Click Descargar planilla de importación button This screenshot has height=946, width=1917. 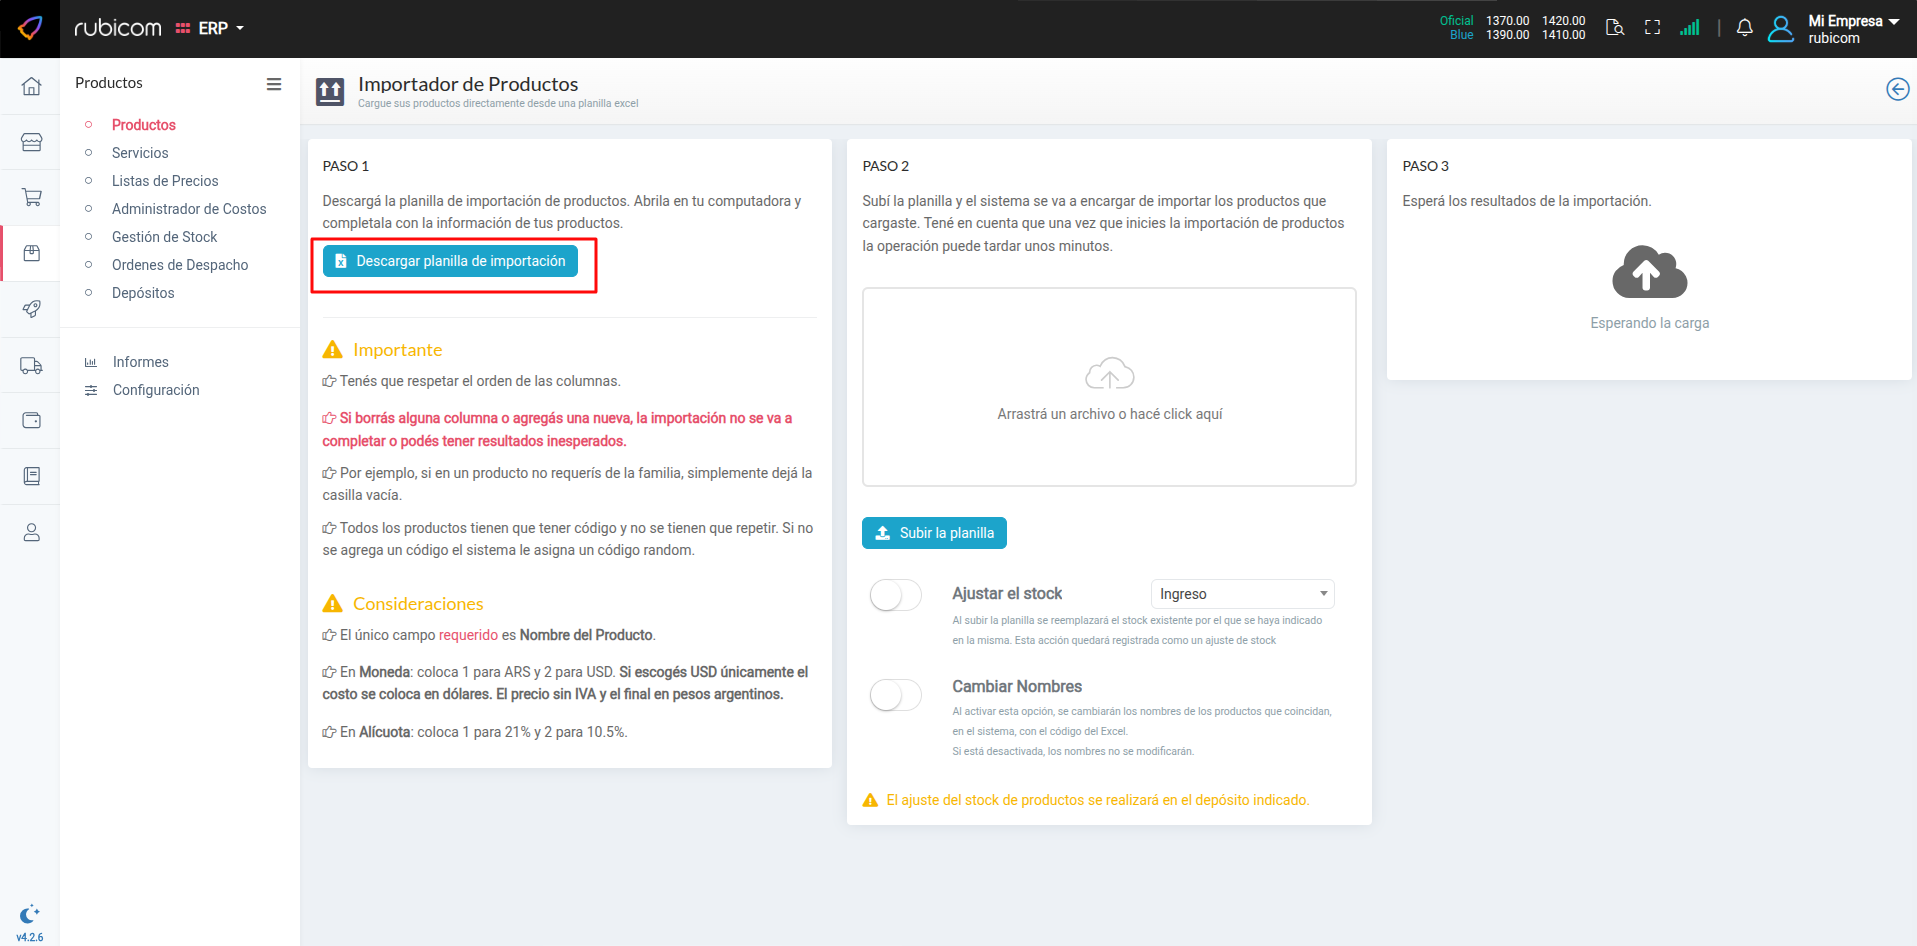tap(450, 261)
